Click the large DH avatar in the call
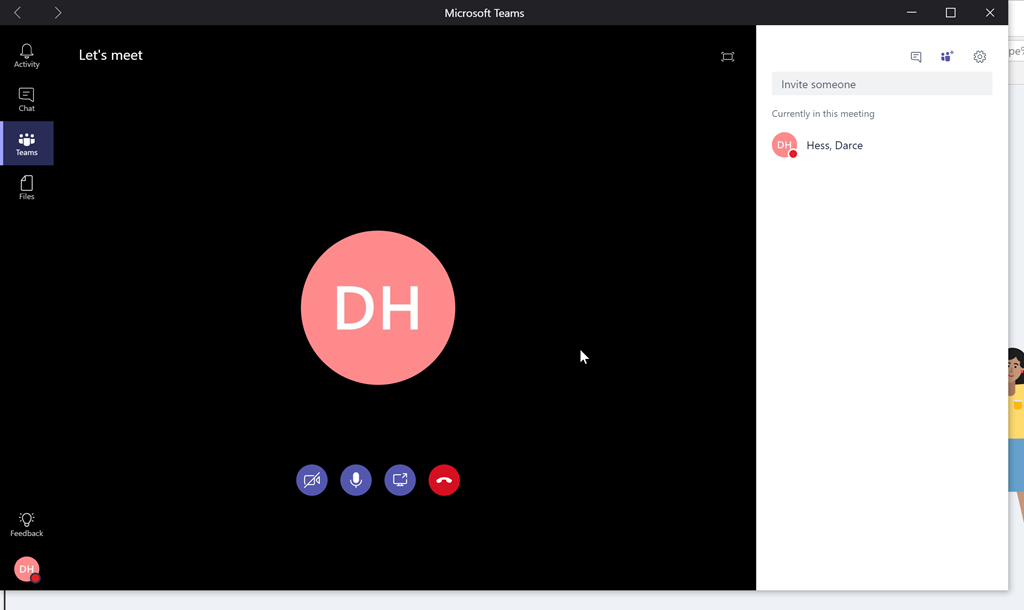Image resolution: width=1024 pixels, height=610 pixels. point(378,308)
